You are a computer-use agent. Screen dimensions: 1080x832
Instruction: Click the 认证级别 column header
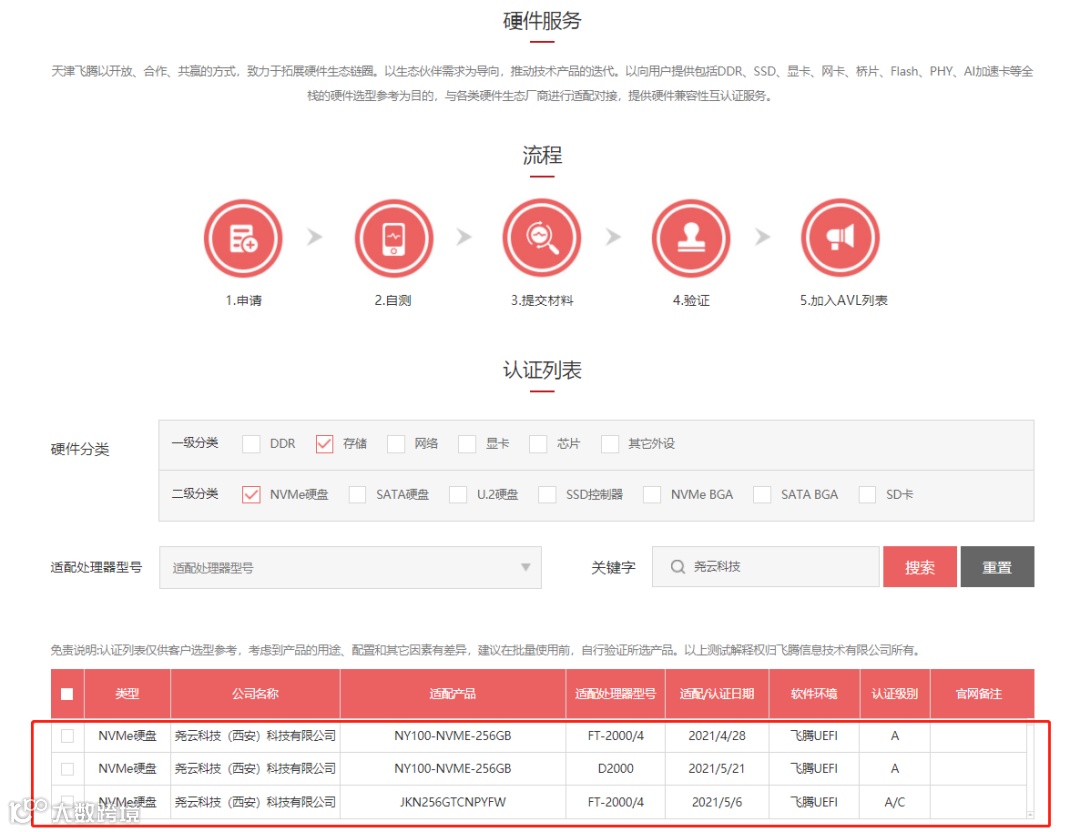pos(895,694)
